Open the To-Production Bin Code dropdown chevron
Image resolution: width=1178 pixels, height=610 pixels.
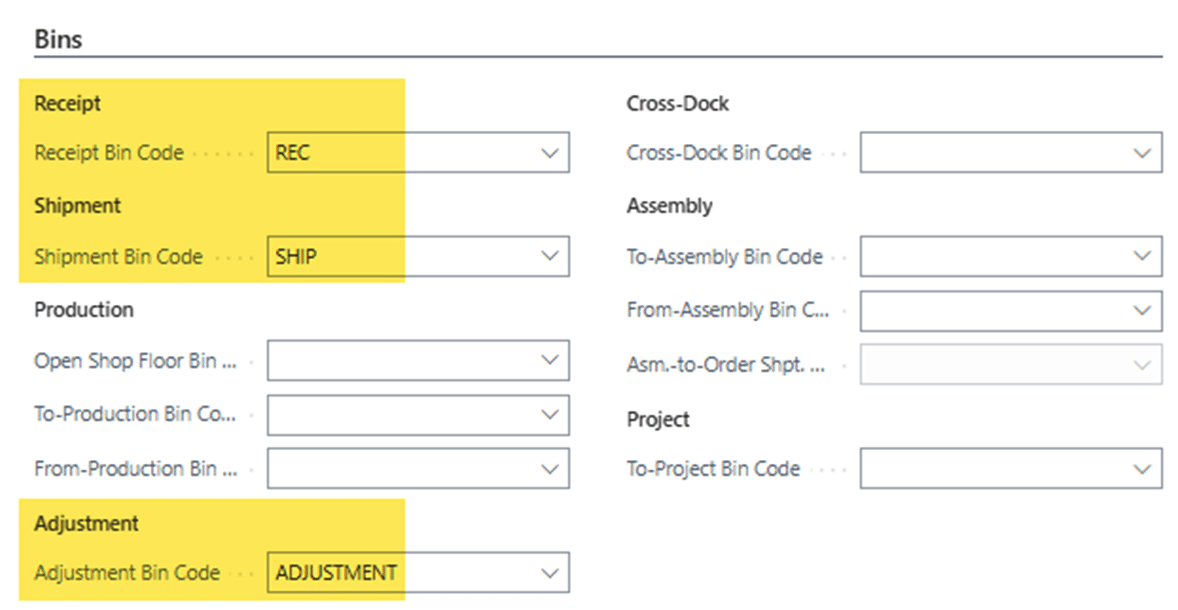[x=549, y=415]
